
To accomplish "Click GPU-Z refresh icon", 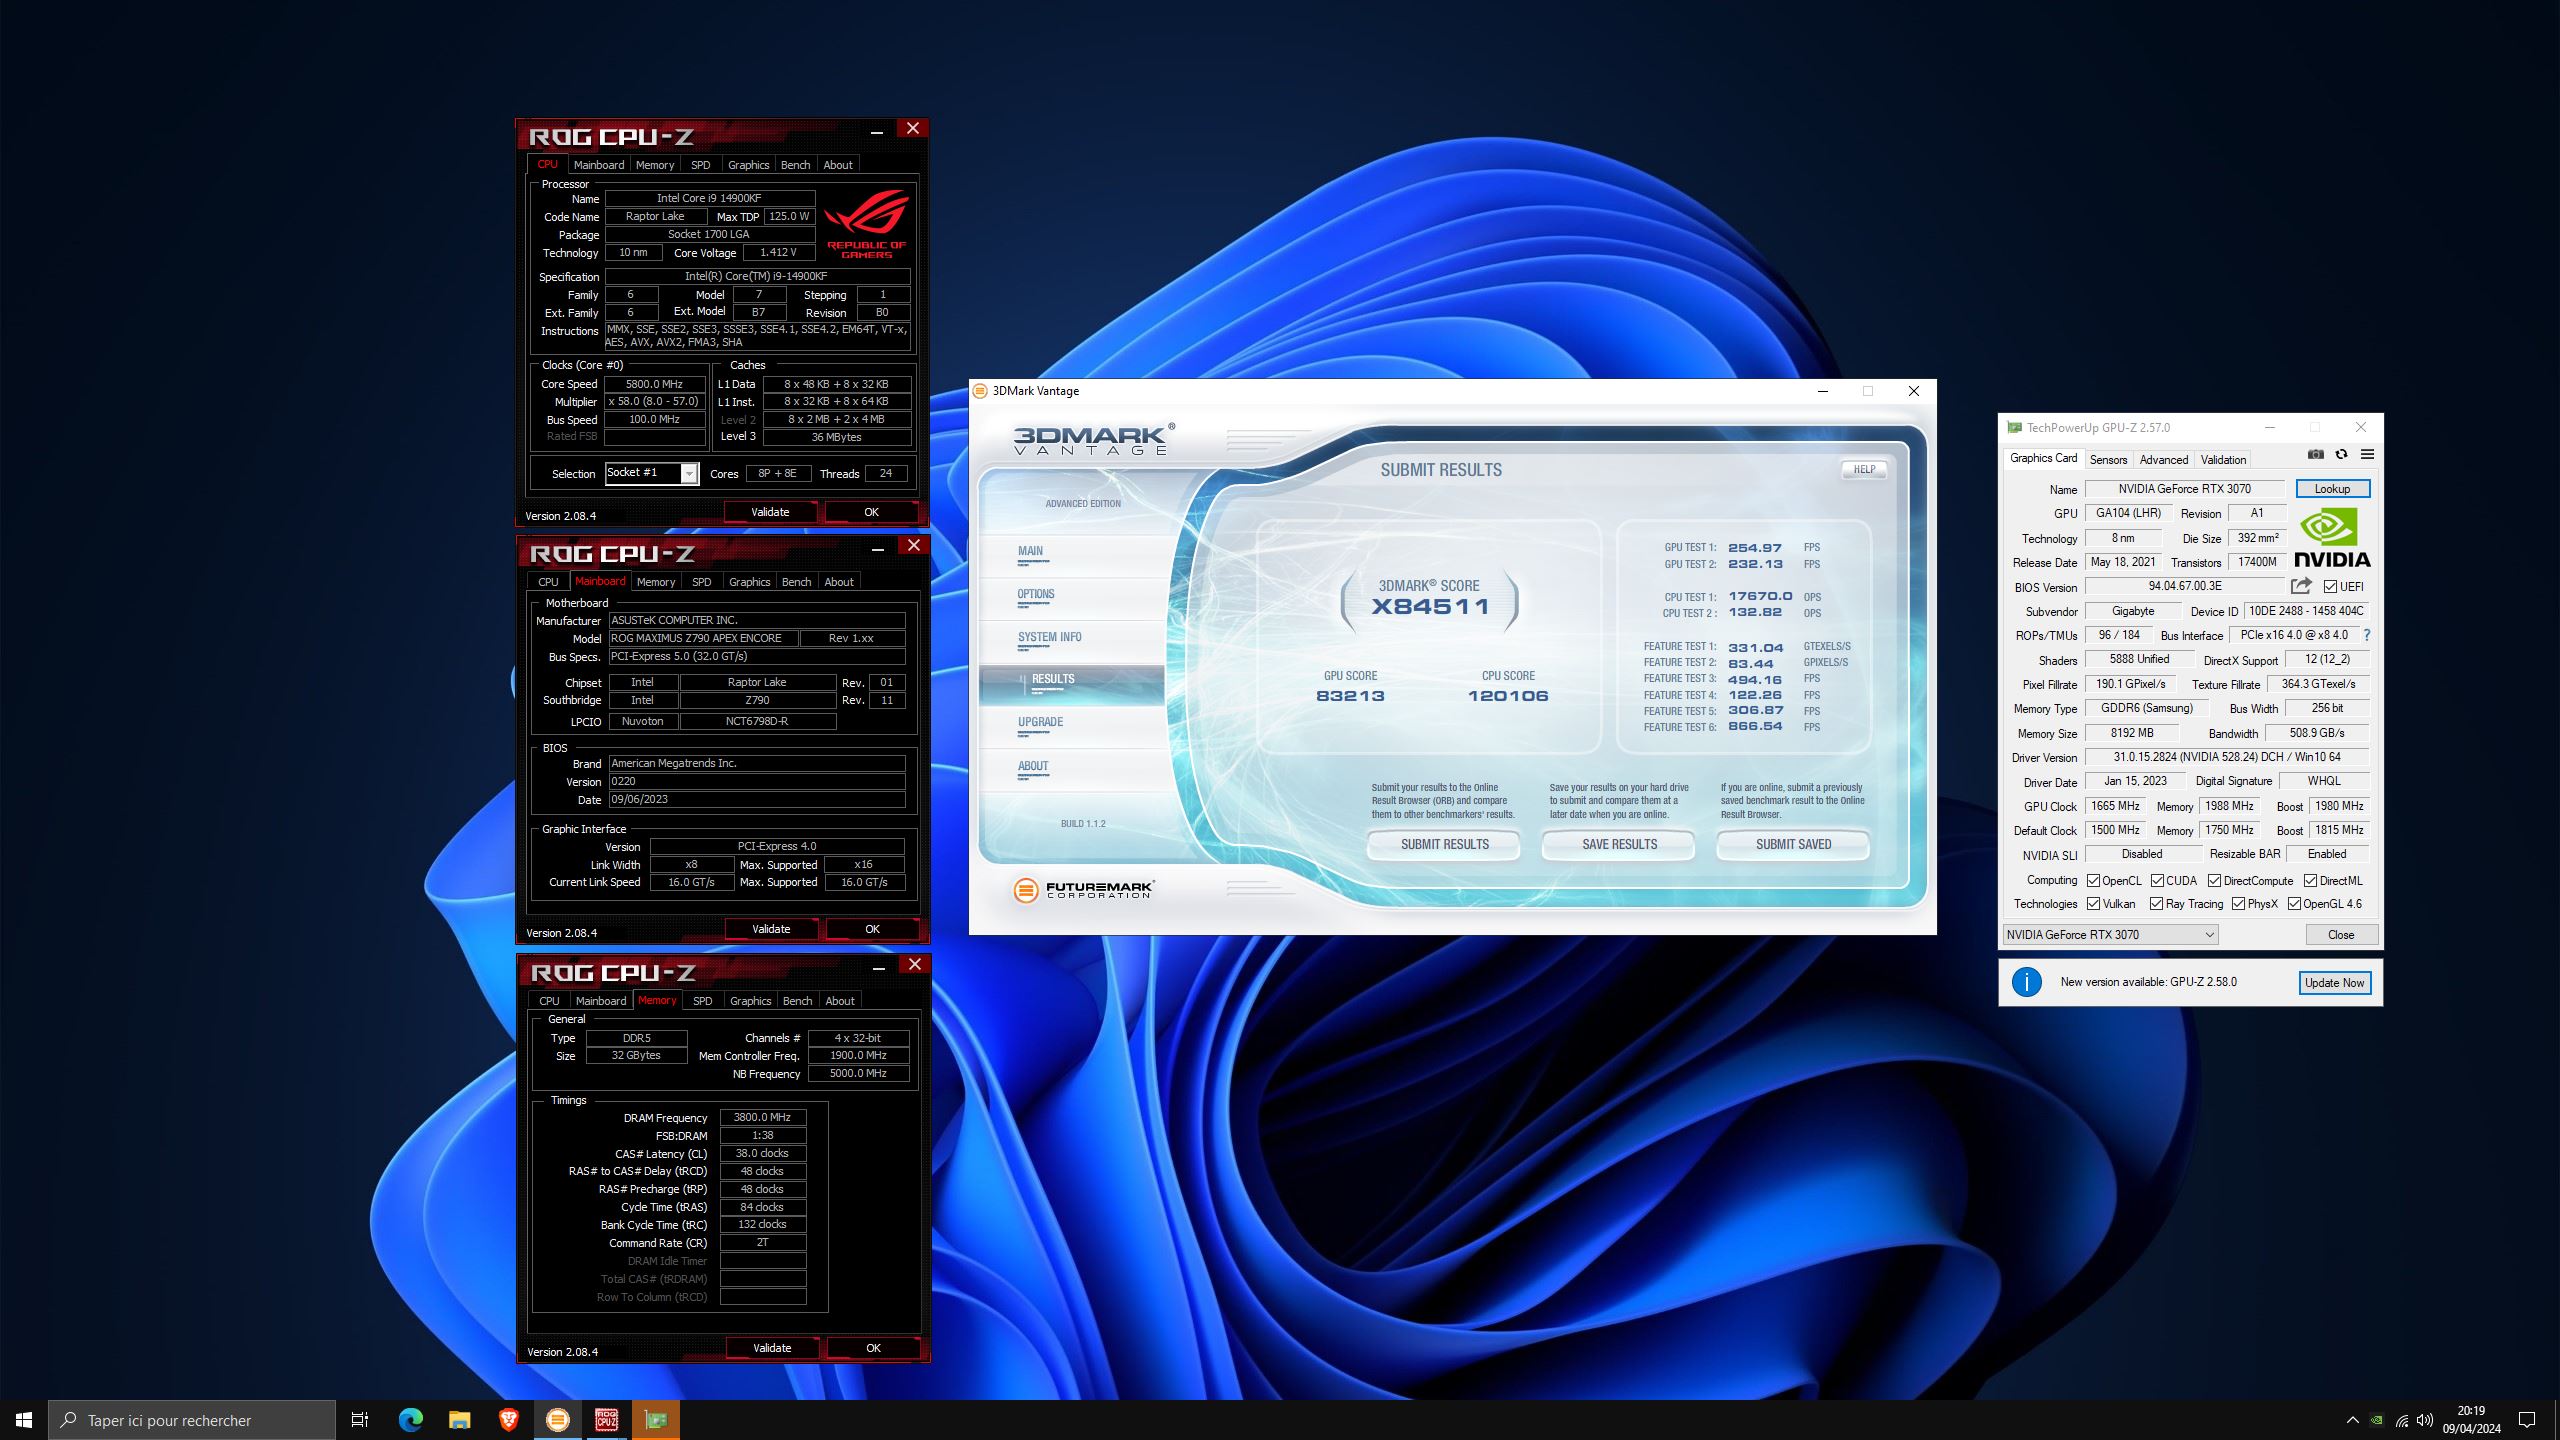I will (x=2341, y=455).
